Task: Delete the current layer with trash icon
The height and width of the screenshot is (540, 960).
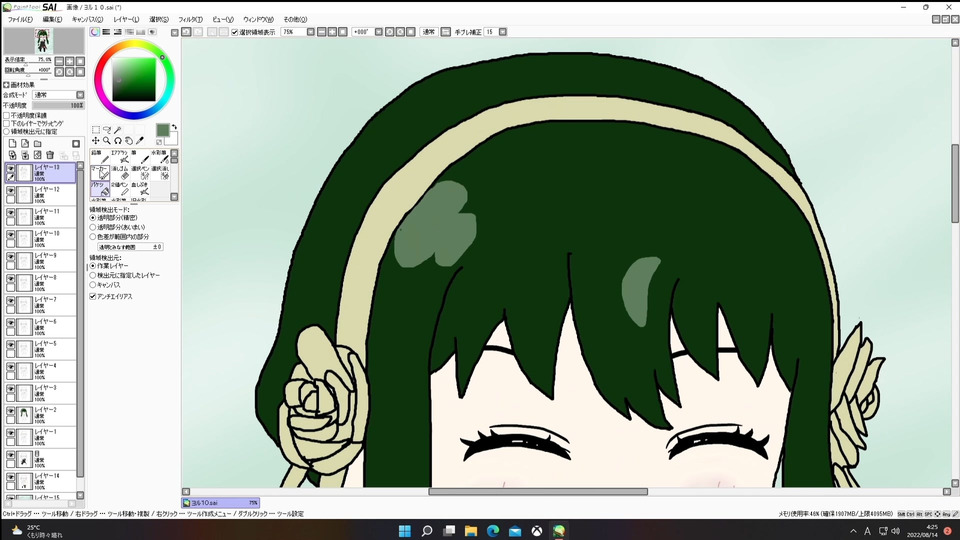Action: [50, 156]
